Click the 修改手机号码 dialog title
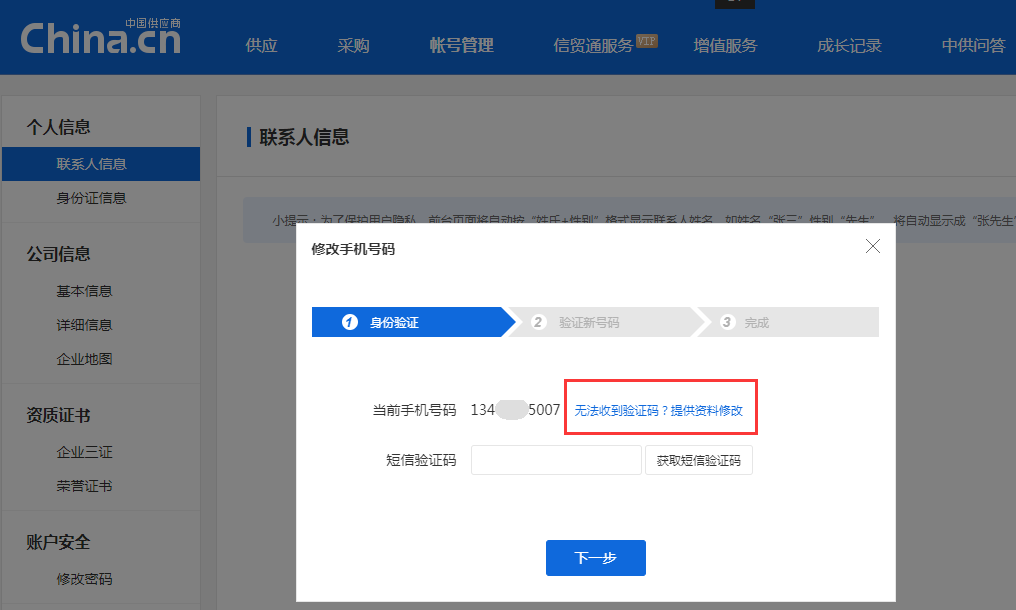Image resolution: width=1016 pixels, height=610 pixels. click(x=353, y=250)
